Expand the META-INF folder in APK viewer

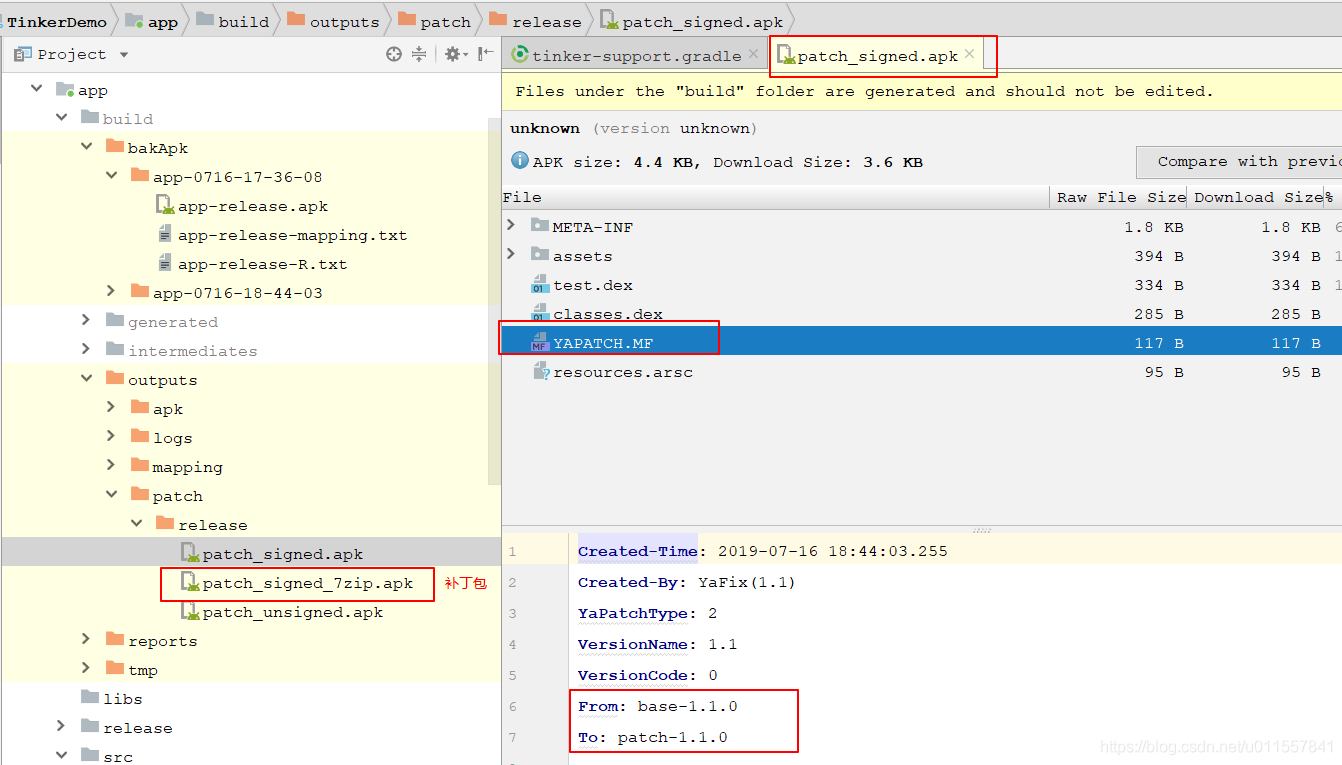512,227
